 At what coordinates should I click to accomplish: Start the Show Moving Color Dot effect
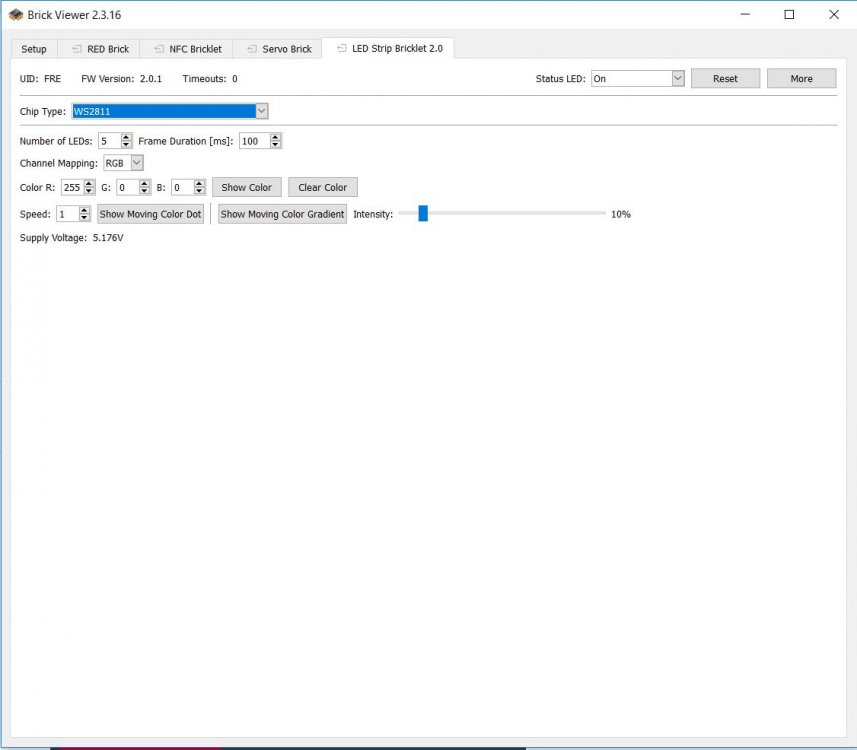tap(150, 214)
